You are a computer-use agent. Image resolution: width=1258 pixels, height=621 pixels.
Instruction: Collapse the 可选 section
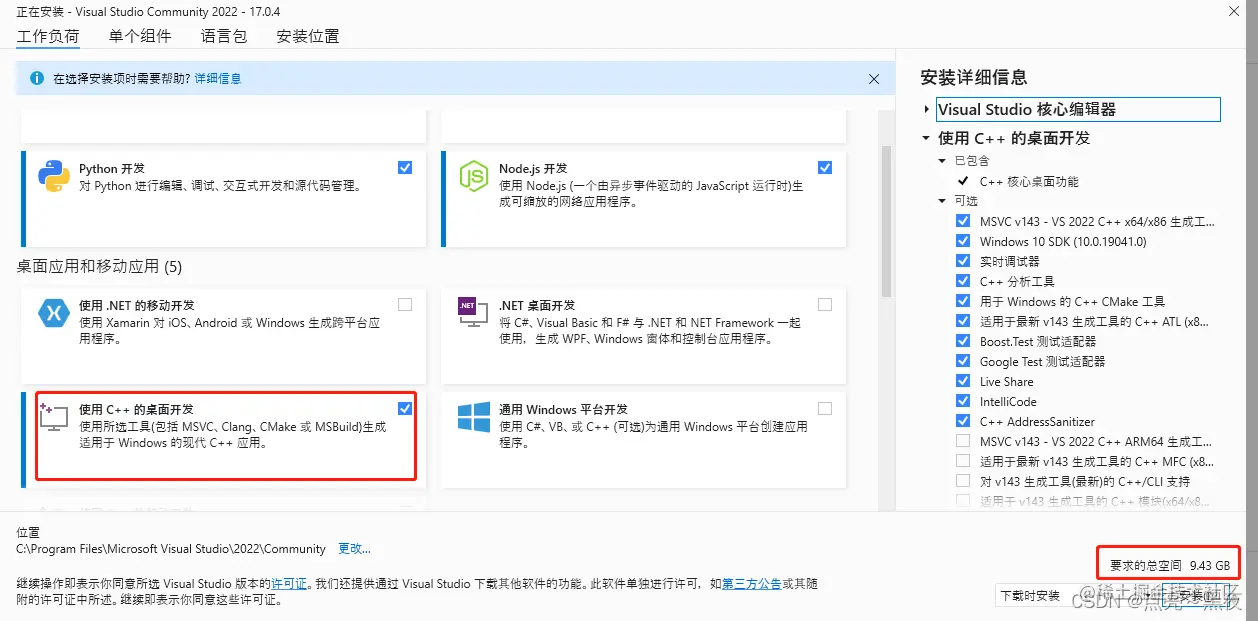coord(942,201)
